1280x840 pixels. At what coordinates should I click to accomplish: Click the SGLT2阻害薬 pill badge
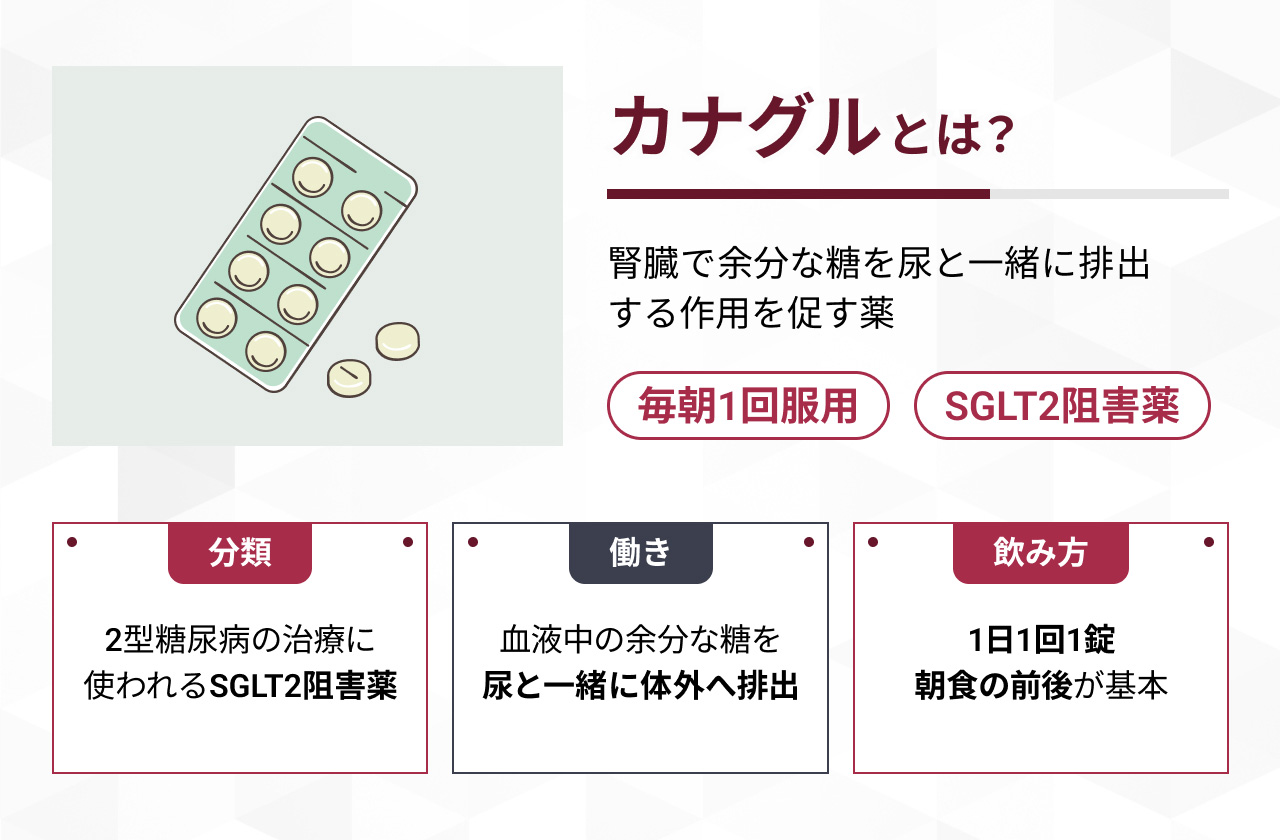pos(1063,406)
